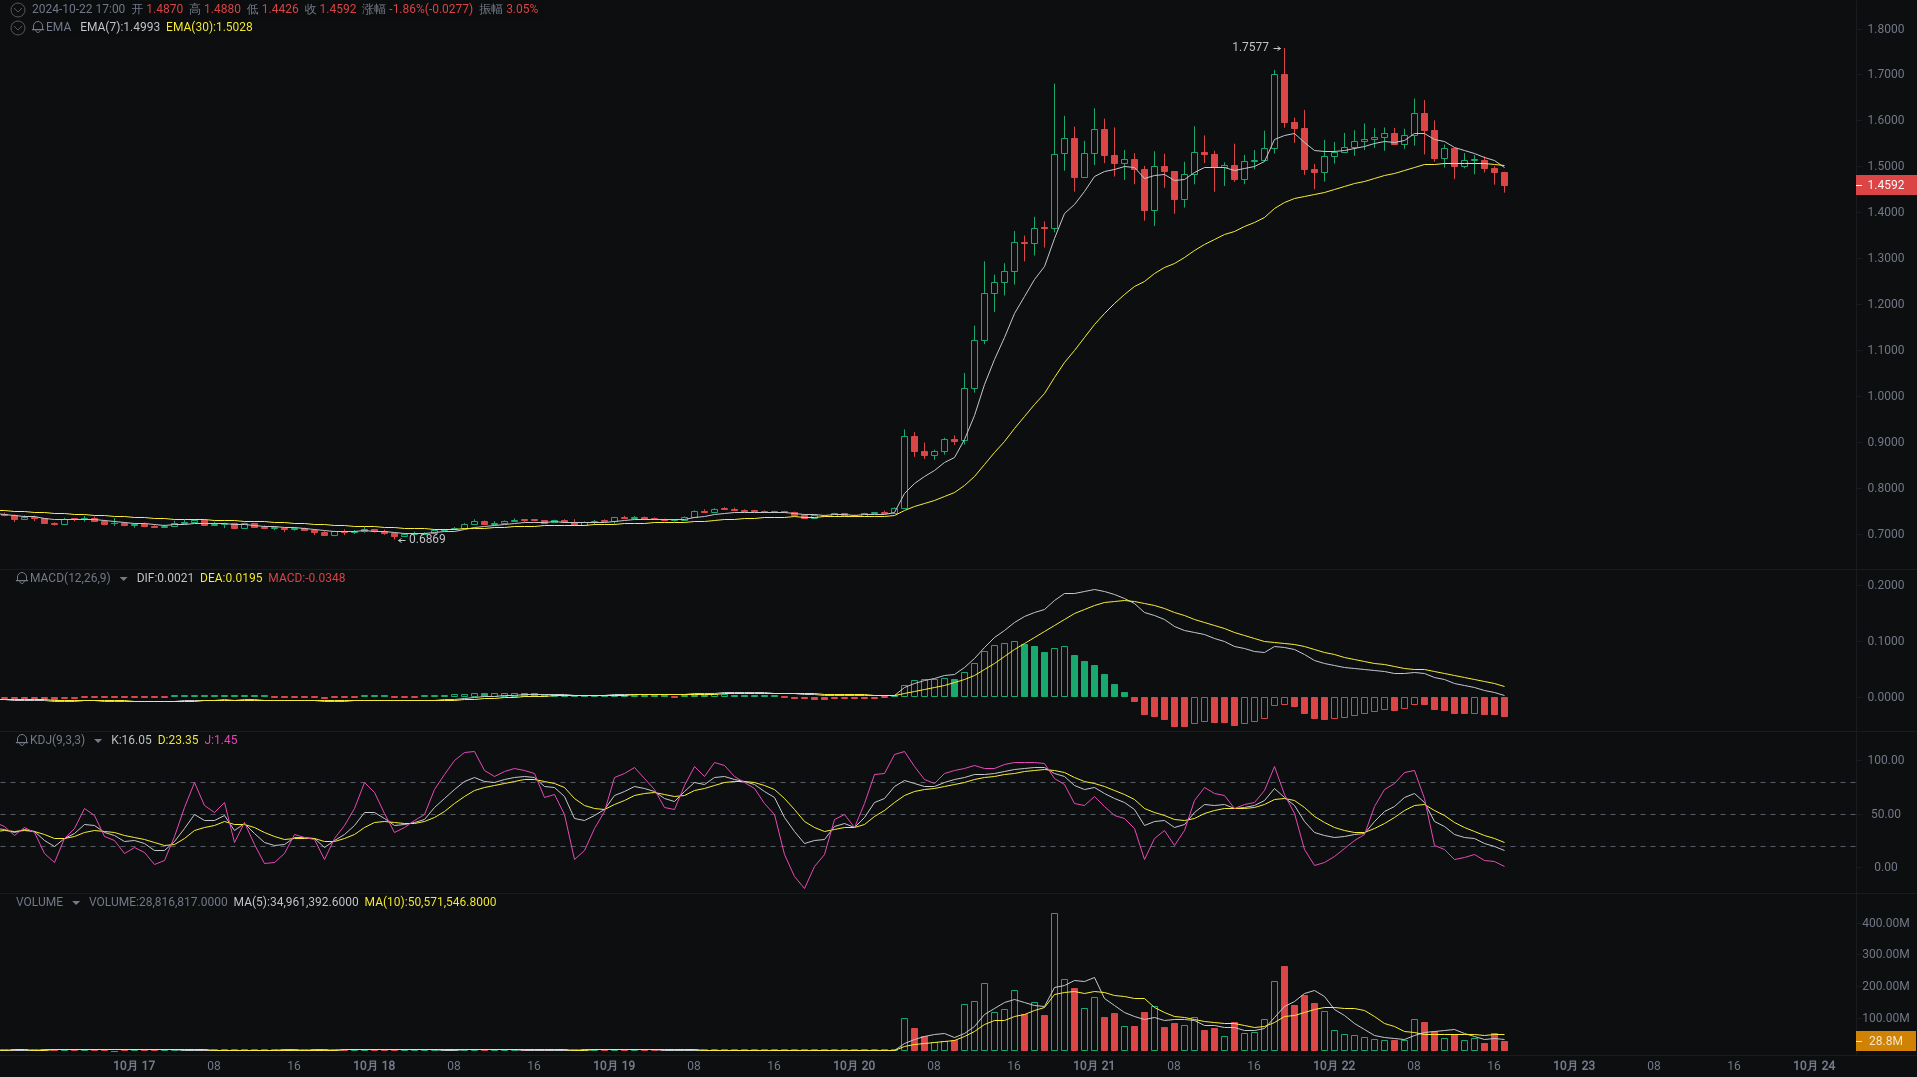The width and height of the screenshot is (1917, 1077).
Task: Click the yellow MA(10) volume legend
Action: (431, 901)
